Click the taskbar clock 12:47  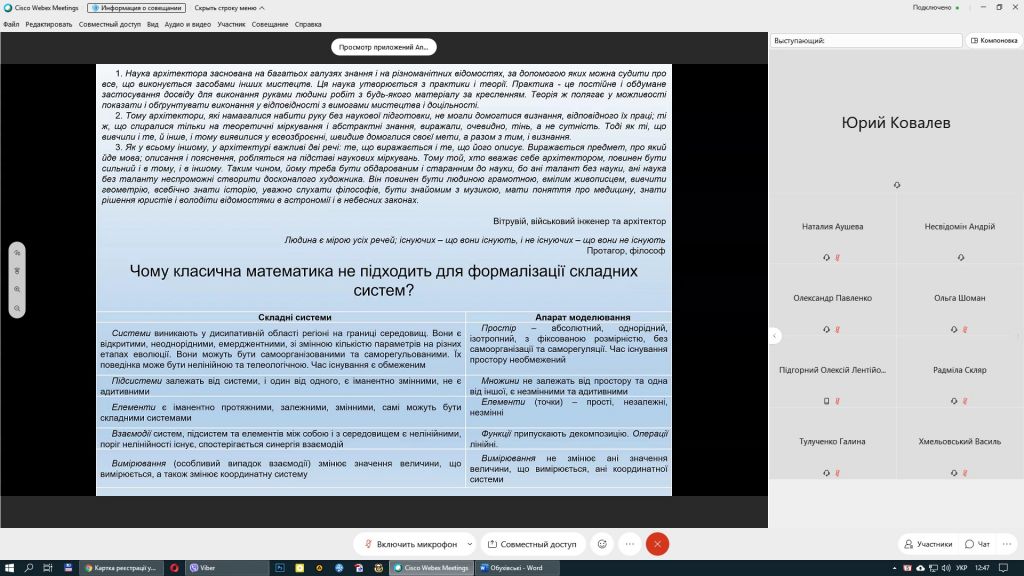click(982, 568)
